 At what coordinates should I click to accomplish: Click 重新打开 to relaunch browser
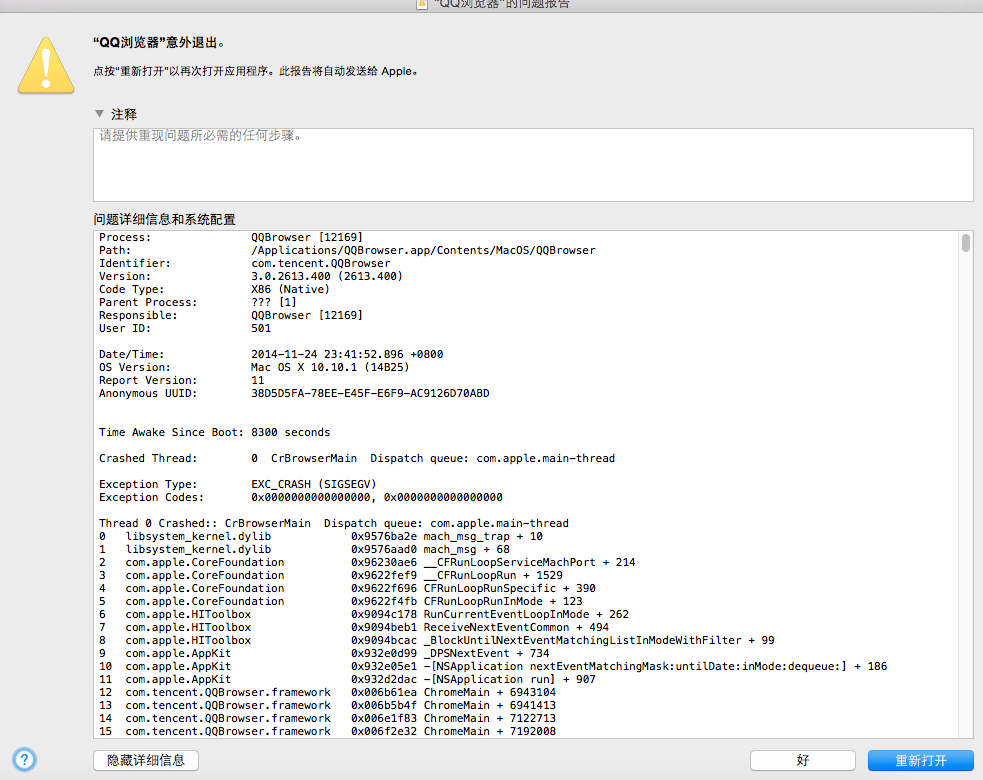click(x=920, y=761)
